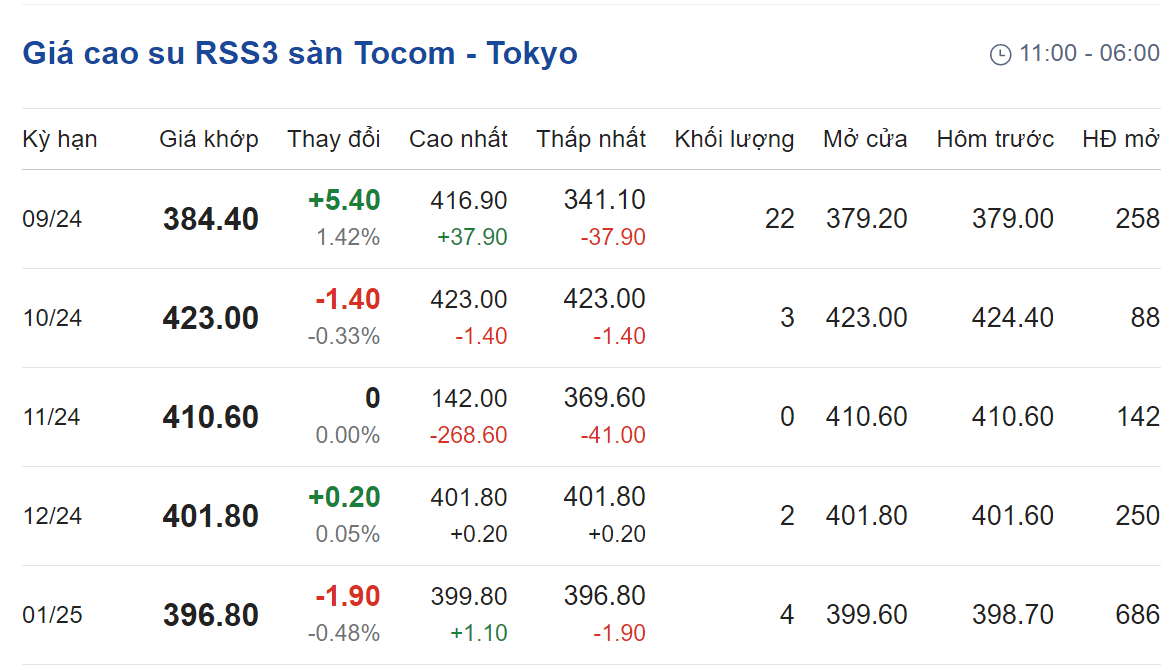Click the Thay đổi column header
The height and width of the screenshot is (670, 1172).
coord(333,139)
